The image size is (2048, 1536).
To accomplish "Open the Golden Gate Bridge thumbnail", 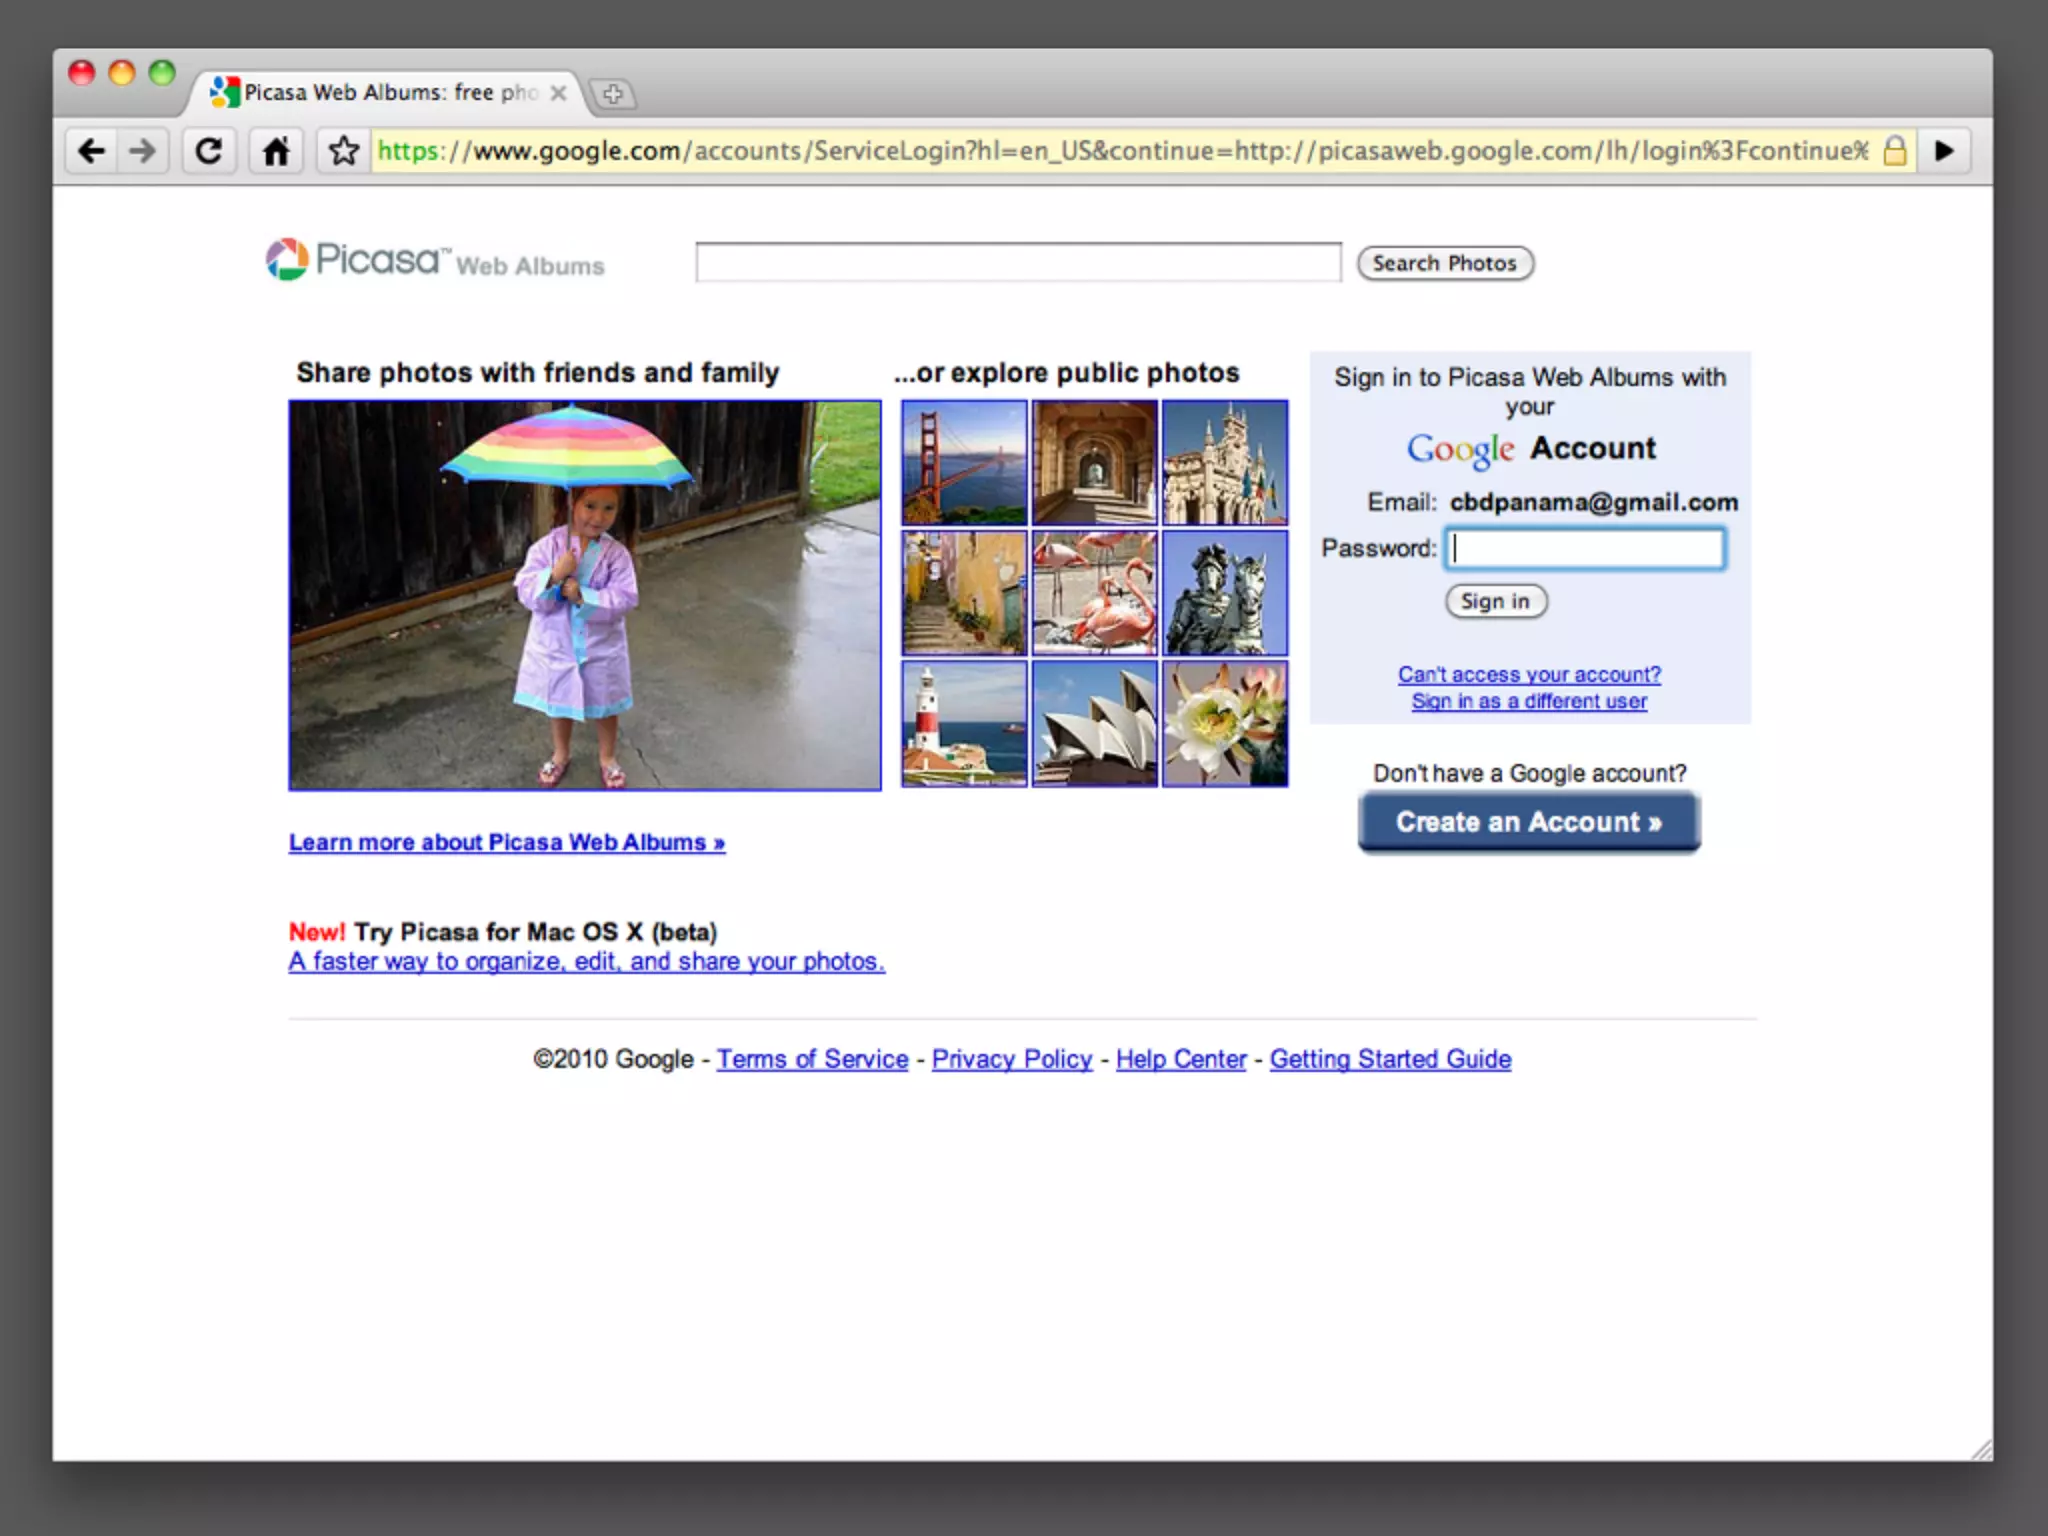I will (x=964, y=462).
